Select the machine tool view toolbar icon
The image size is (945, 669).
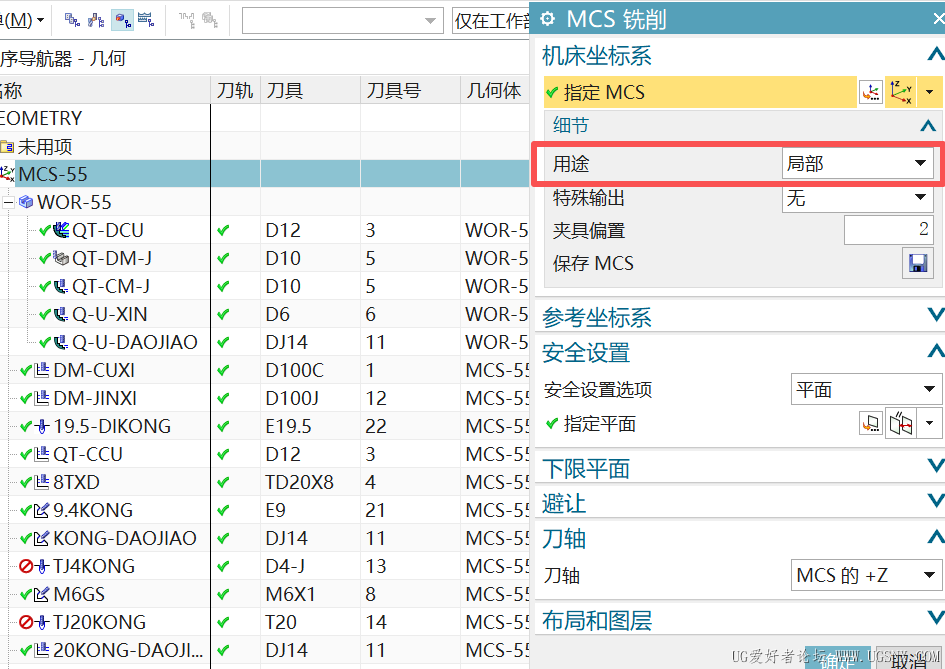(96, 20)
